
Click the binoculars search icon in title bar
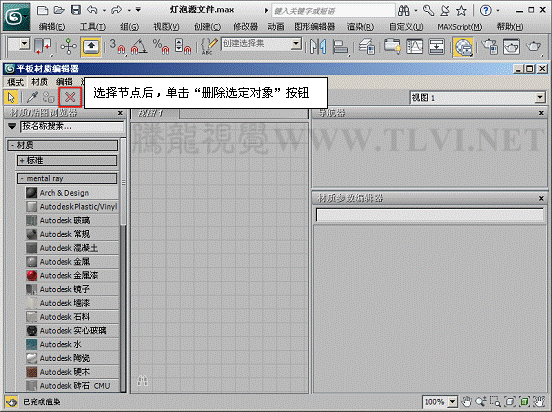tap(404, 11)
